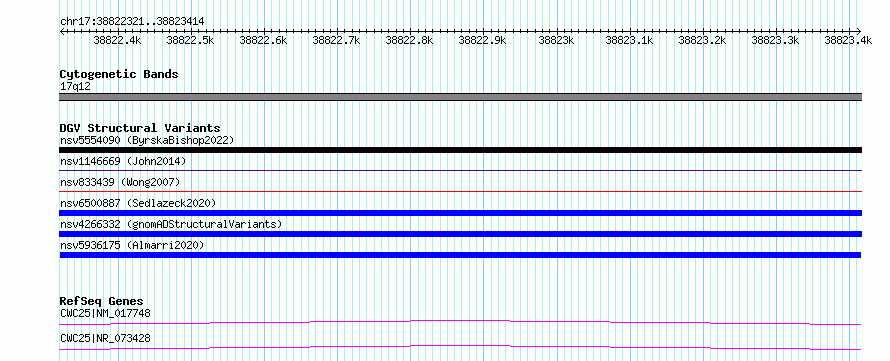The width and height of the screenshot is (890, 361).
Task: Click the nsv5936175 (Almarri2020) label
Action: pos(132,245)
